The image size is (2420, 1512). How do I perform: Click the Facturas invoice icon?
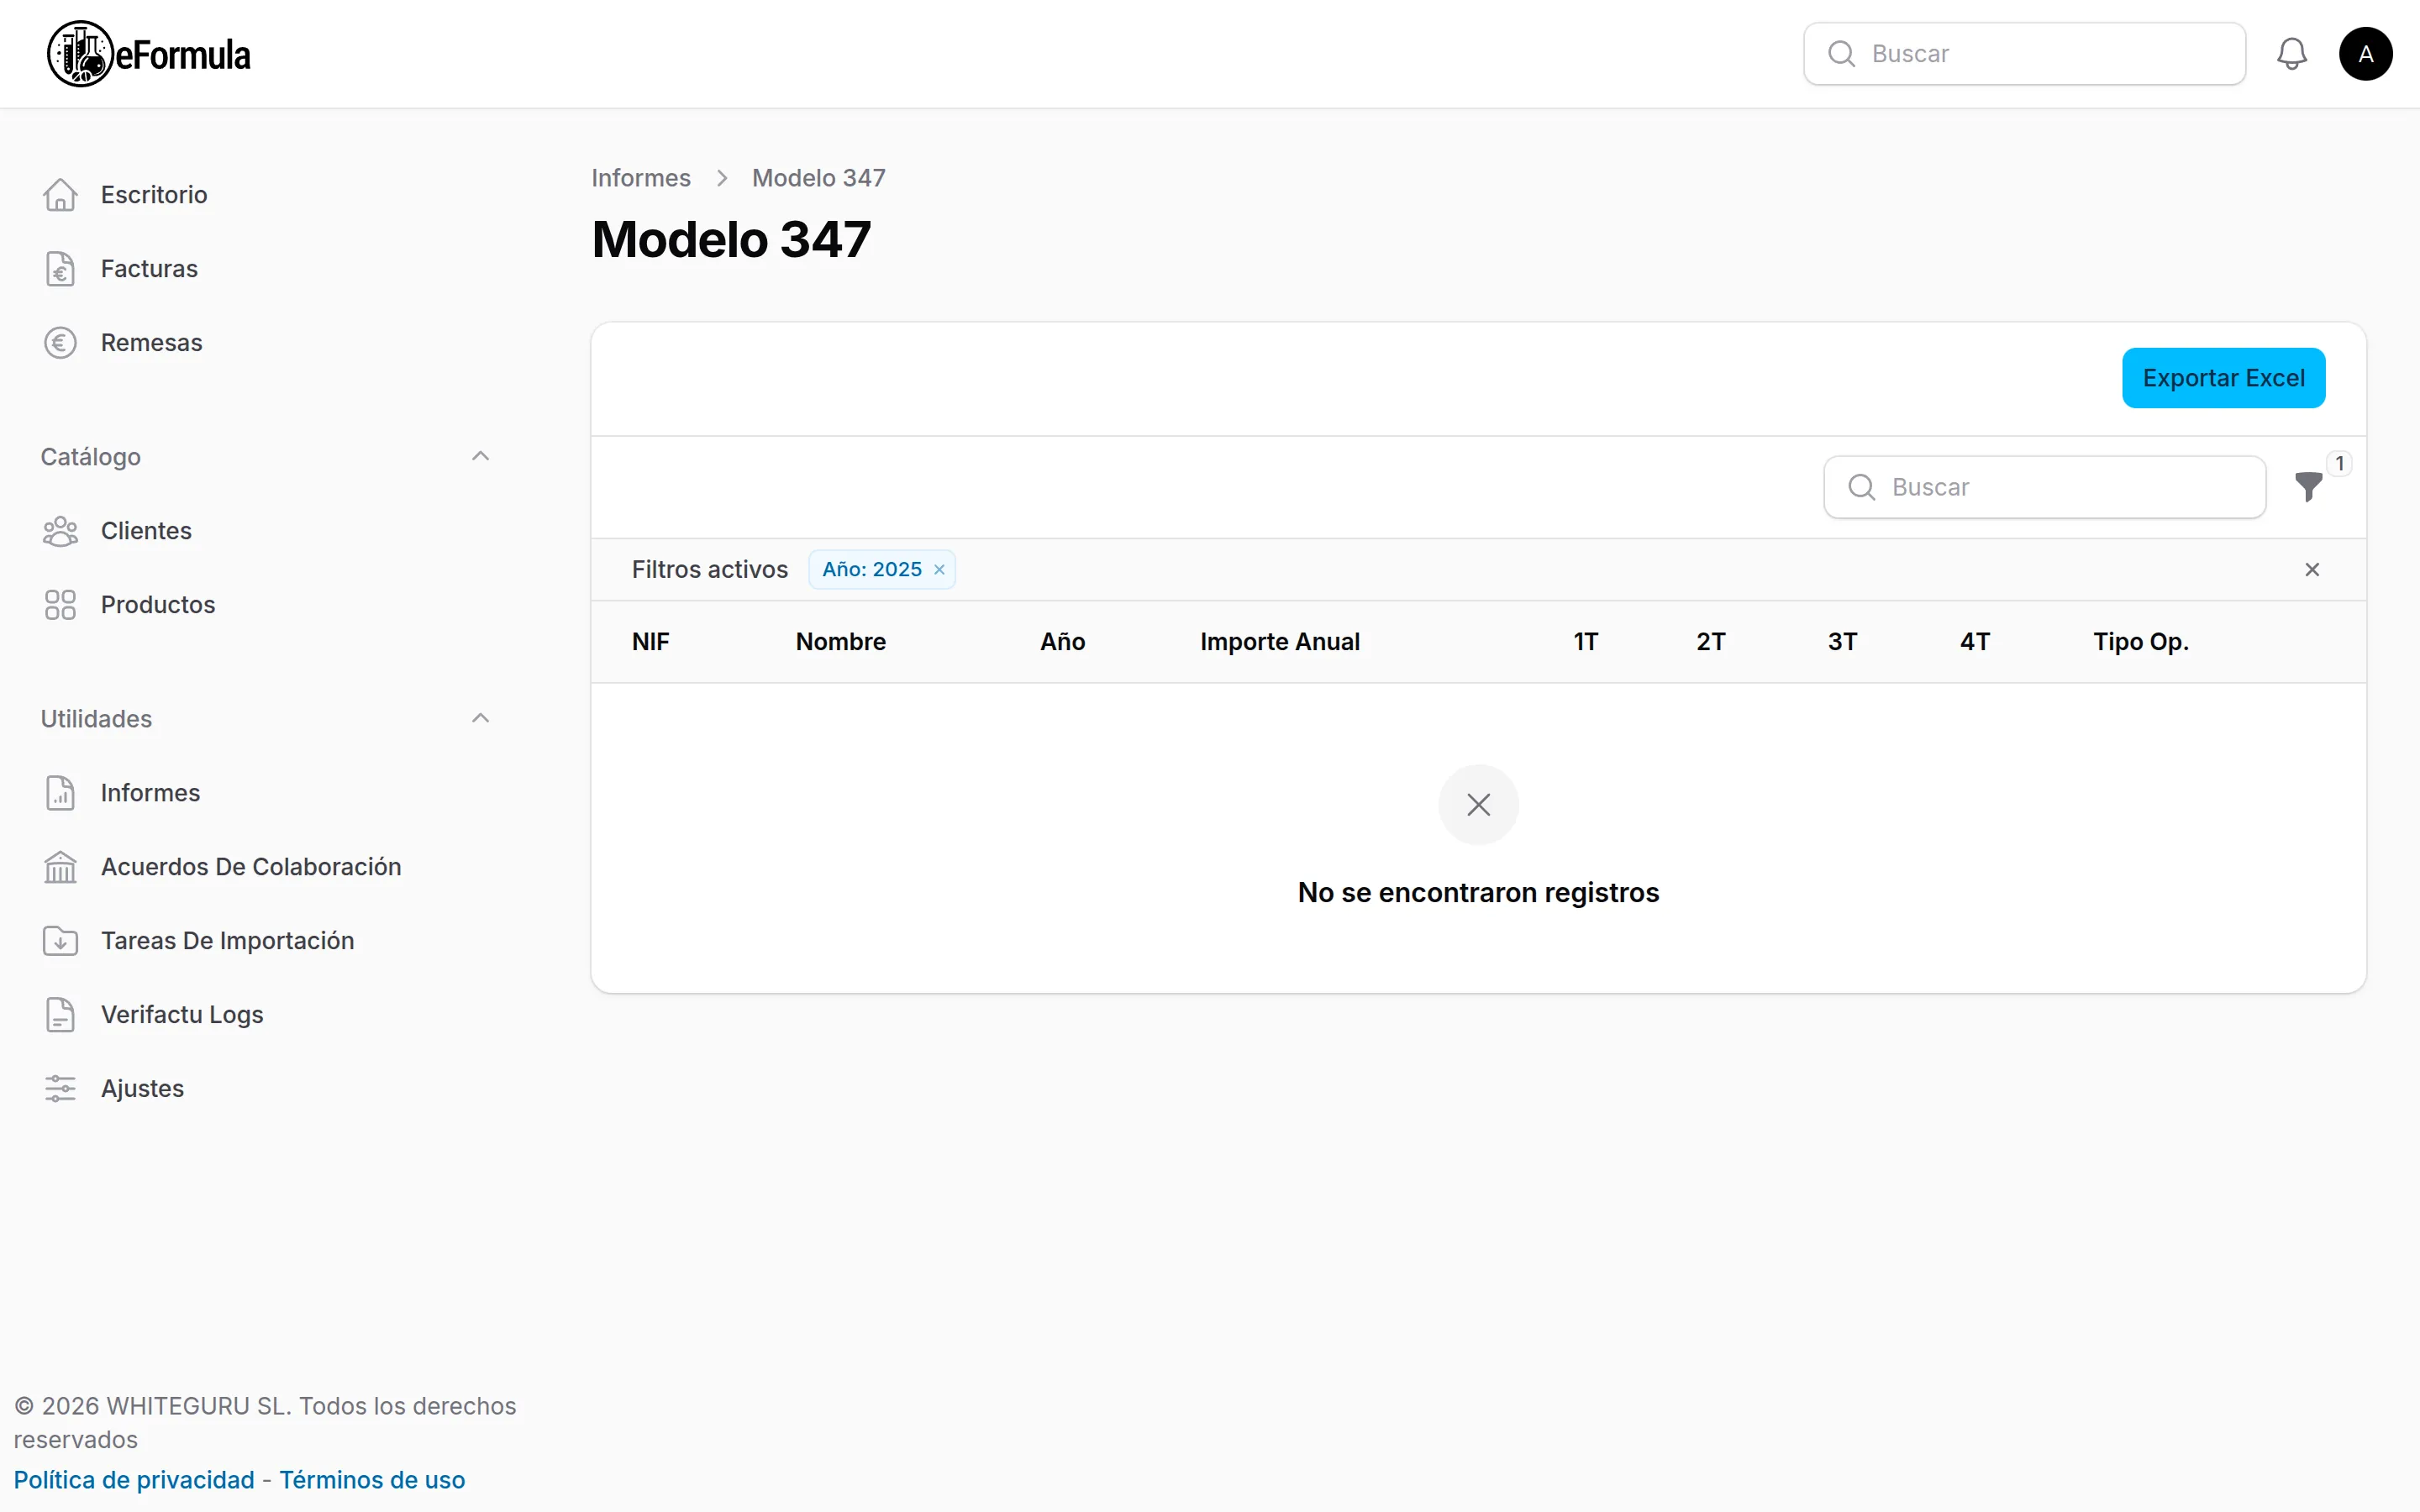pyautogui.click(x=60, y=269)
